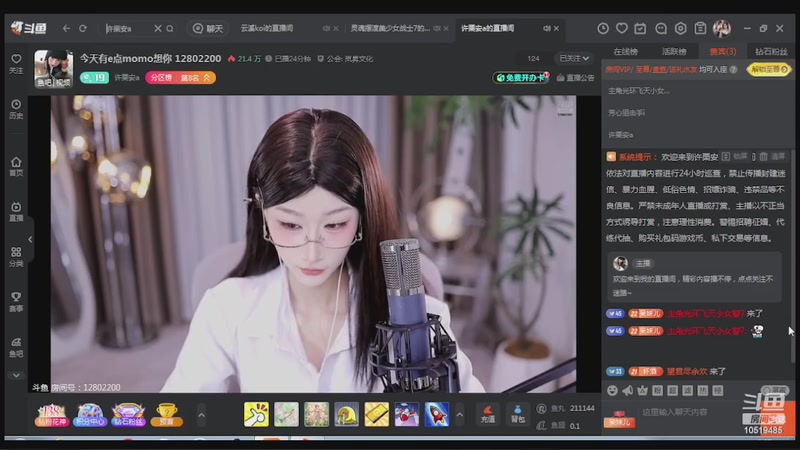Viewport: 800px width, 450px height.
Task: Switch to the 云溪koi的直播间 tab
Action: [x=267, y=29]
